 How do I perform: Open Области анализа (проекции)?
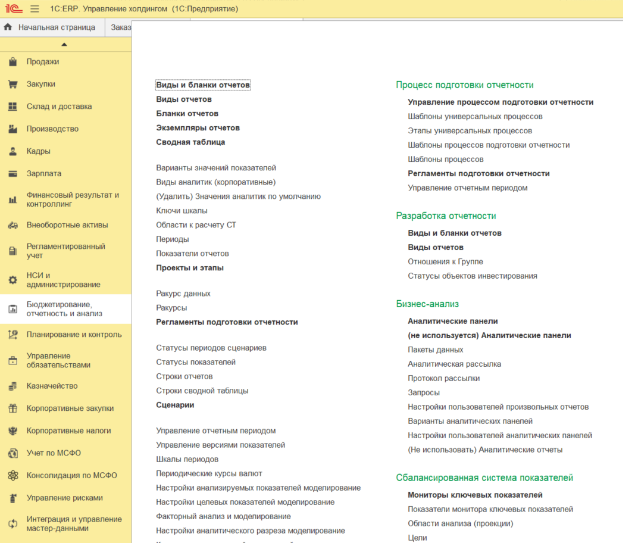(x=460, y=524)
